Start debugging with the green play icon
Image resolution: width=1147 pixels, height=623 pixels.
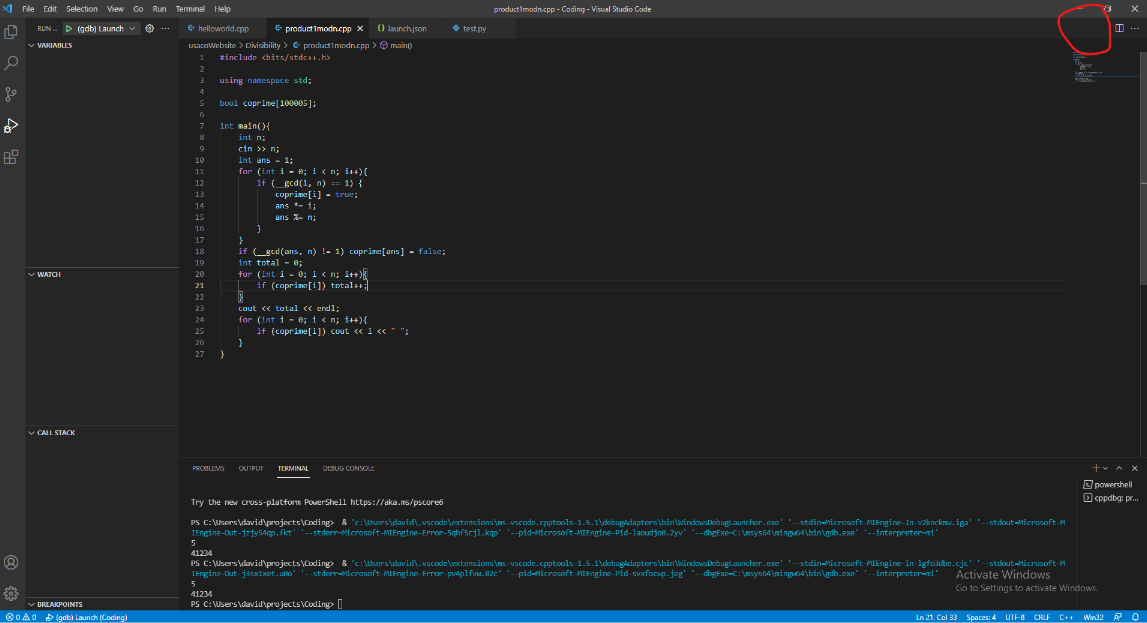tap(69, 29)
